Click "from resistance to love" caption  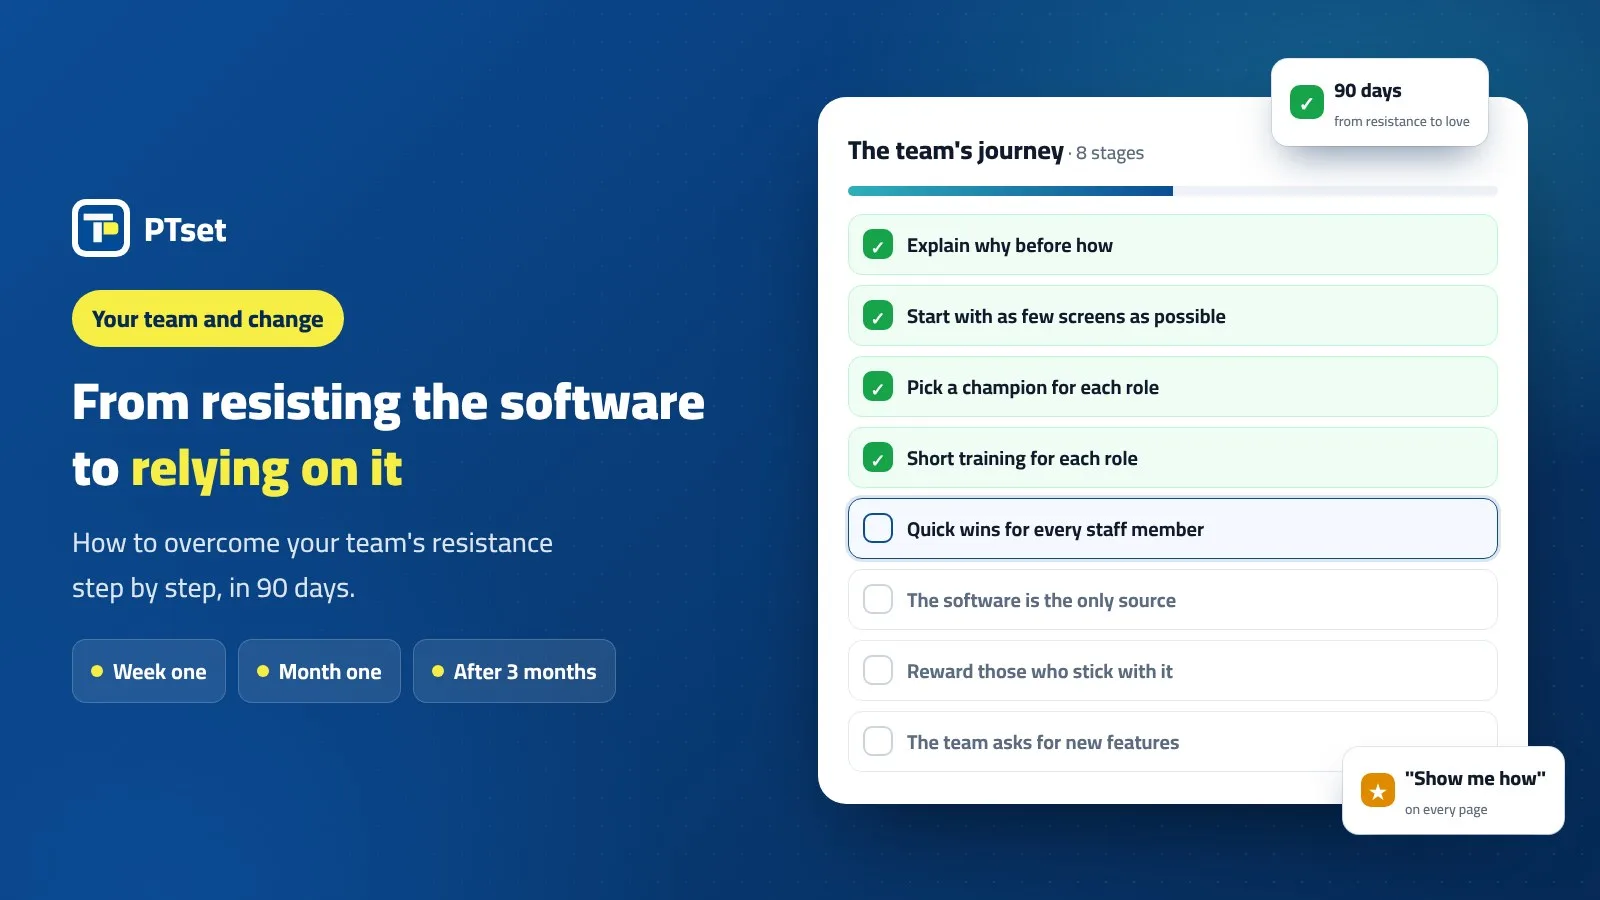pos(1402,121)
